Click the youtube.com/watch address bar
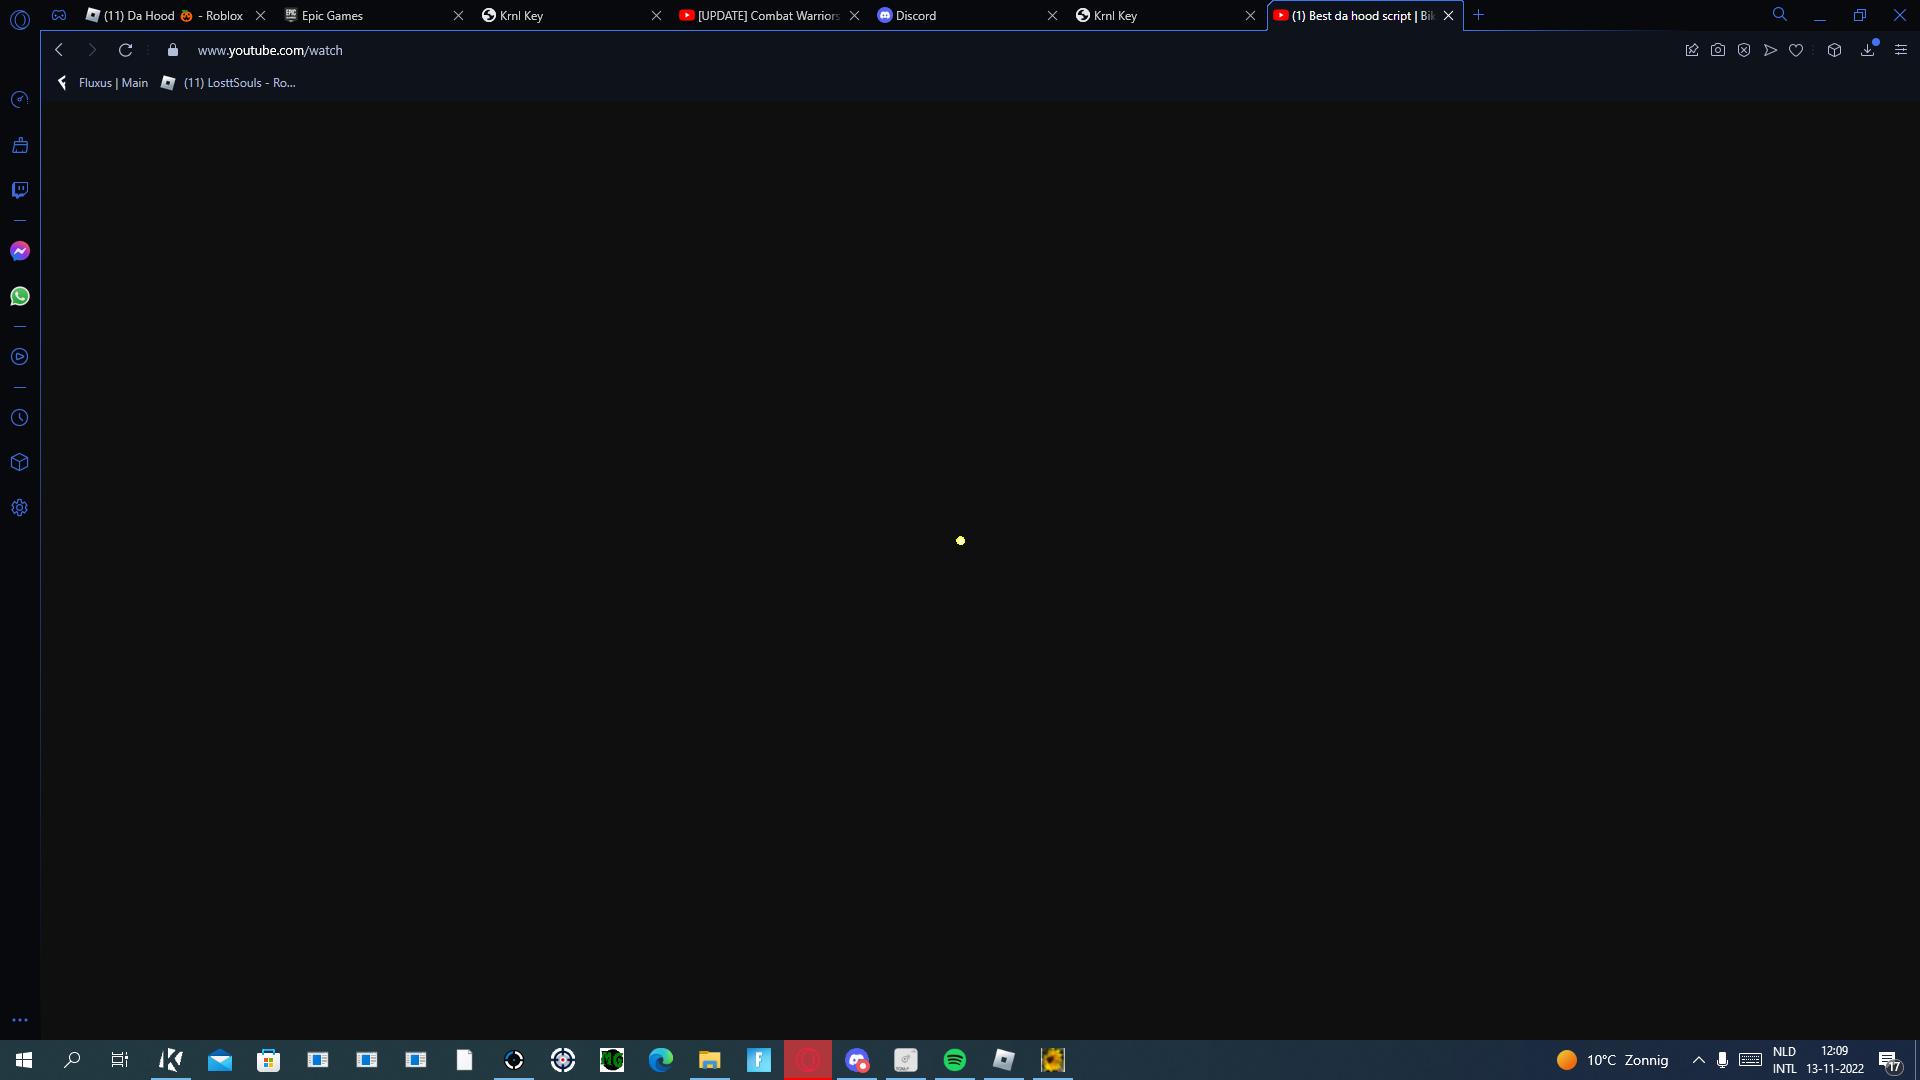1920x1080 pixels. tap(270, 50)
